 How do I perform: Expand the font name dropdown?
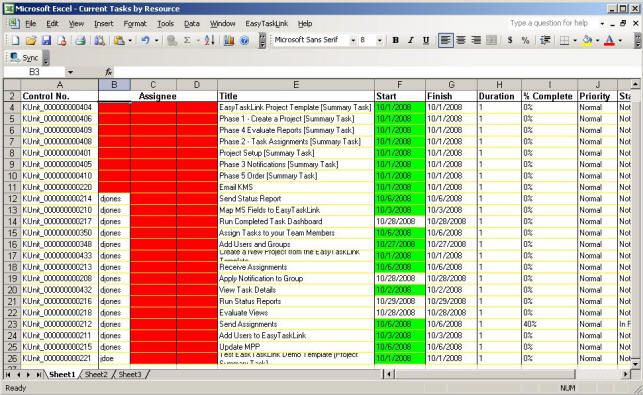[x=353, y=40]
